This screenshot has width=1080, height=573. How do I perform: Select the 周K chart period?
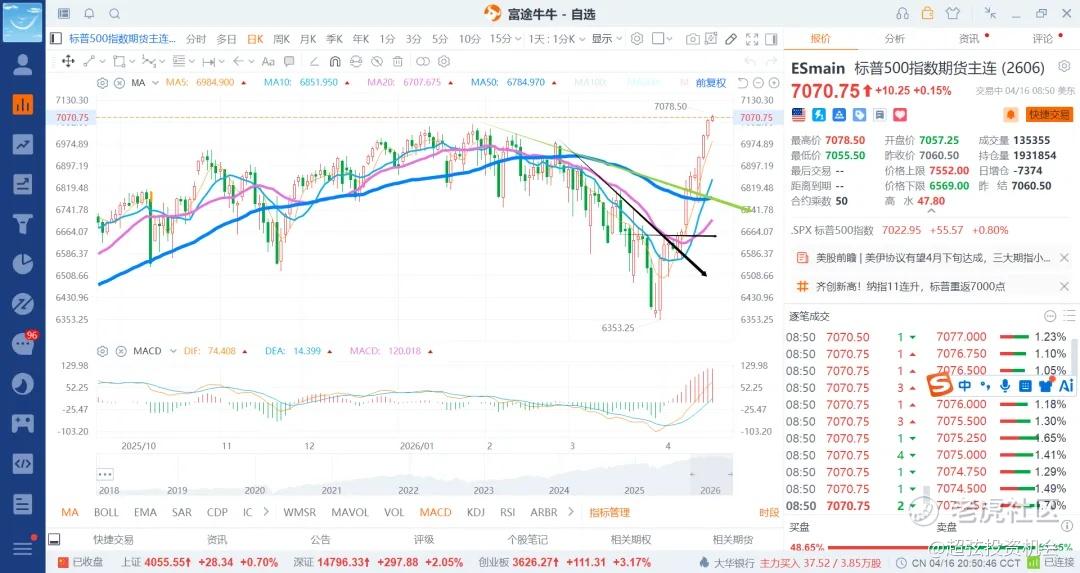tap(282, 39)
